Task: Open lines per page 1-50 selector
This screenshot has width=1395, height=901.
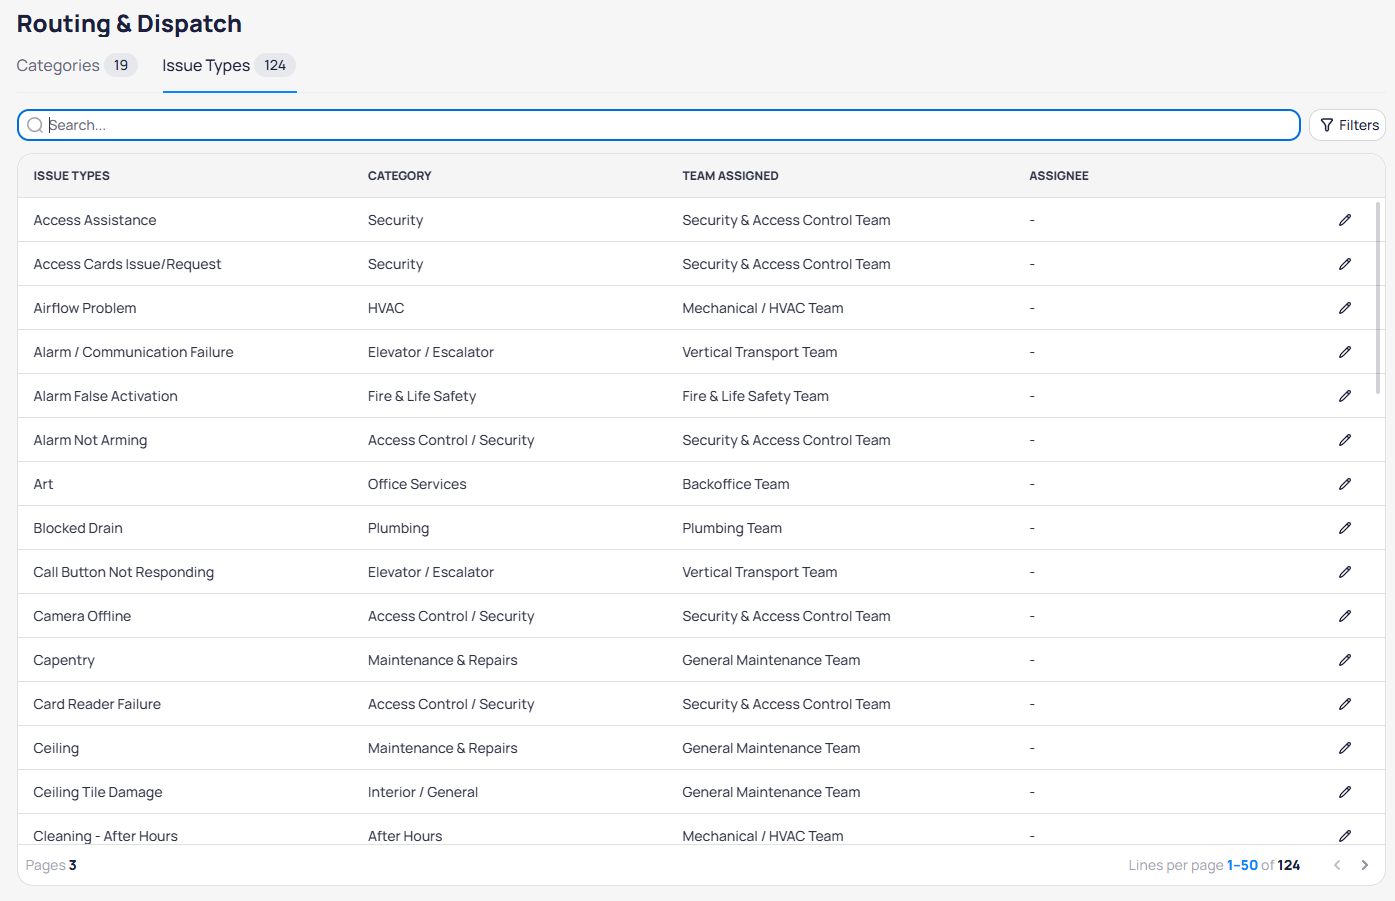Action: pos(1242,865)
